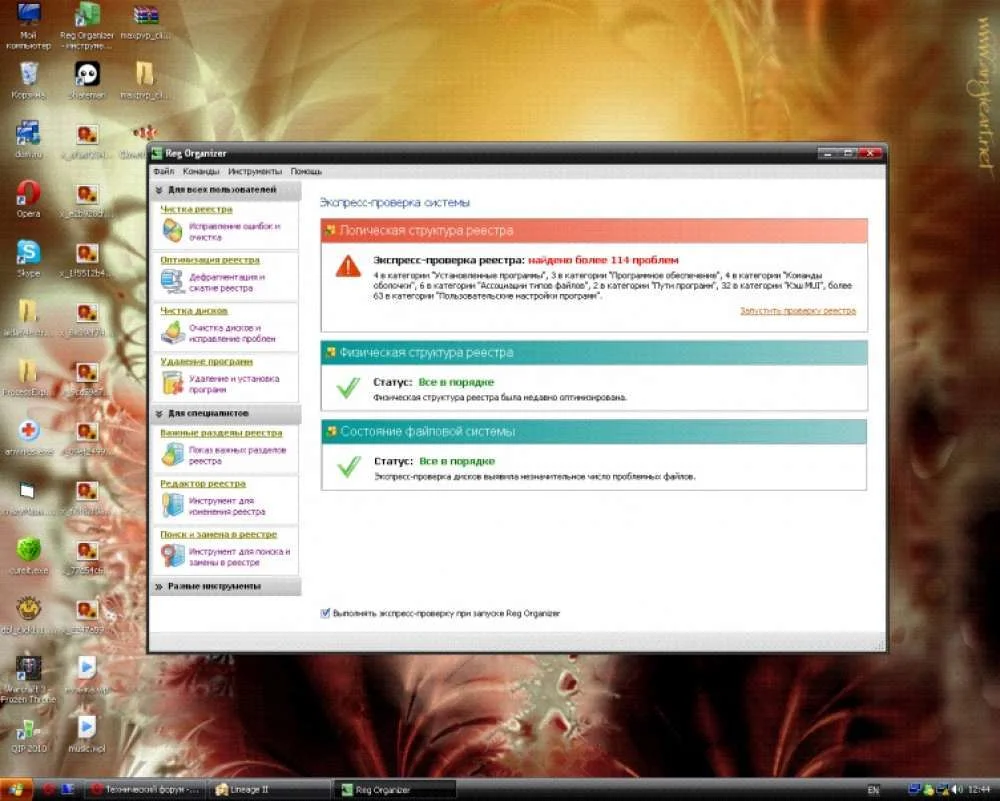1000x801 pixels.
Task: Click the Помощь menu item
Action: 306,171
